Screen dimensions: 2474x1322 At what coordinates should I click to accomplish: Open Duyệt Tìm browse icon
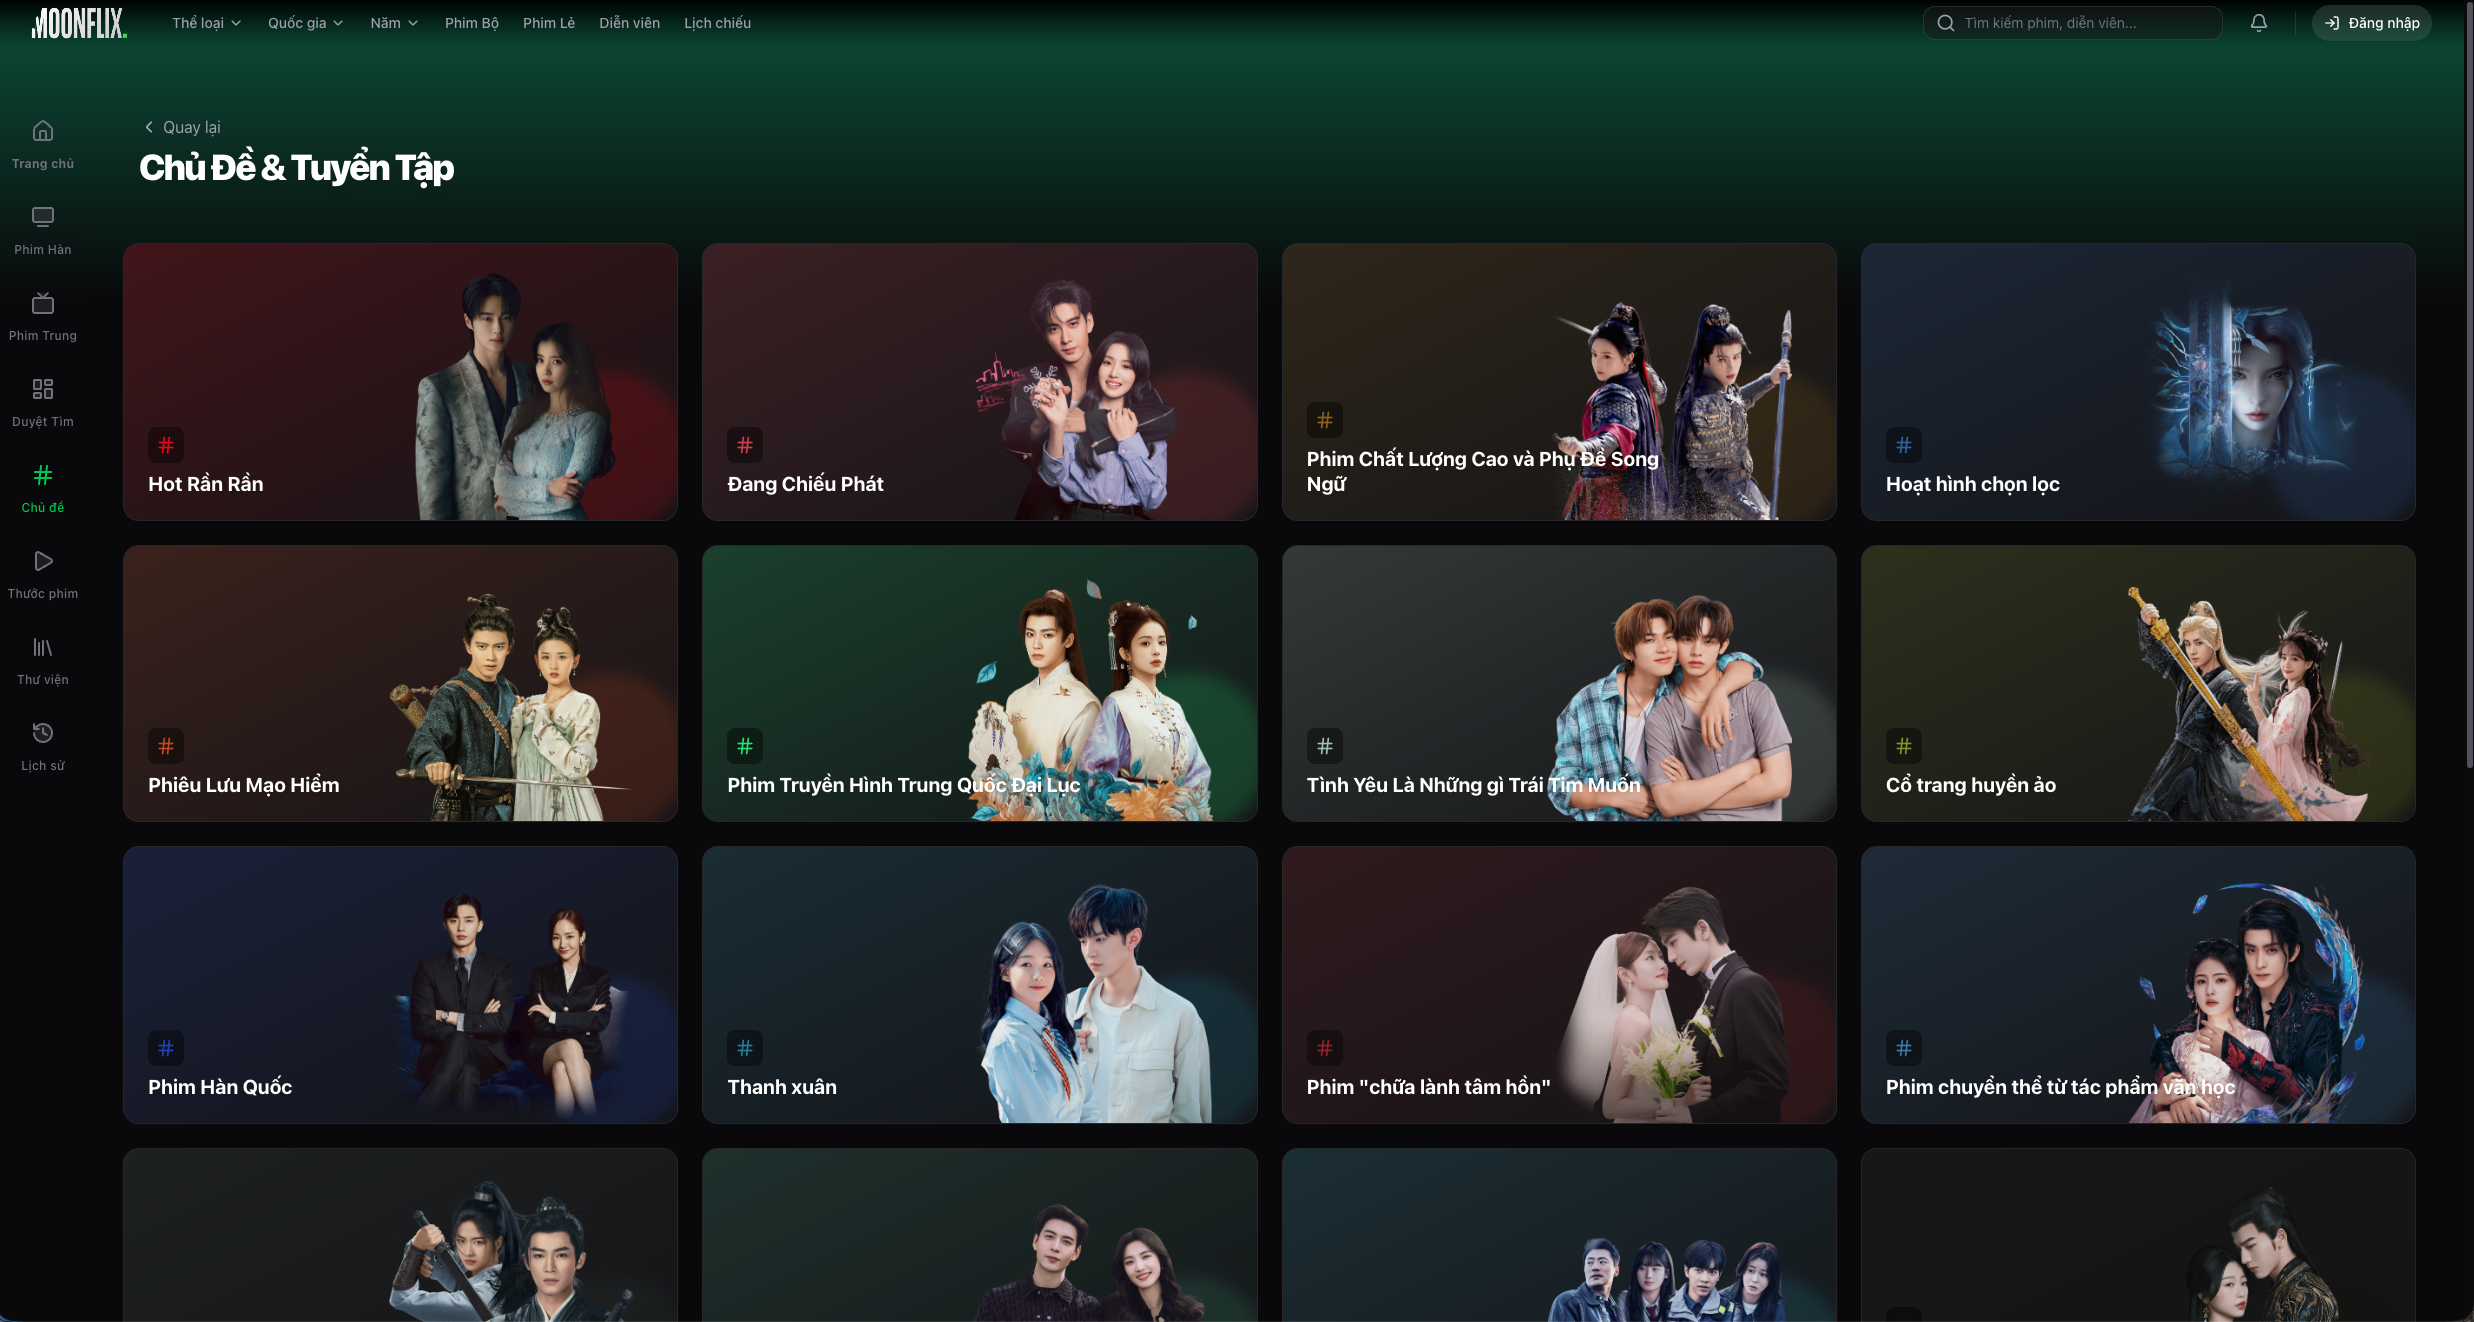coord(43,389)
